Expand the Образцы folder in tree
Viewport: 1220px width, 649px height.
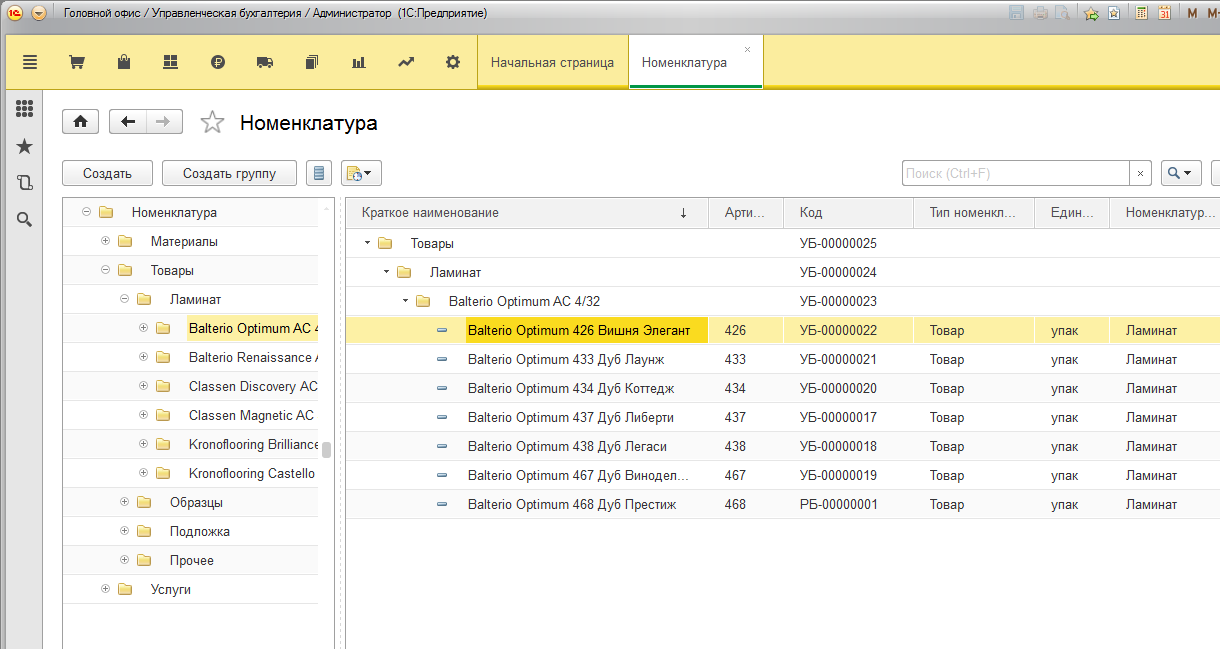point(124,502)
